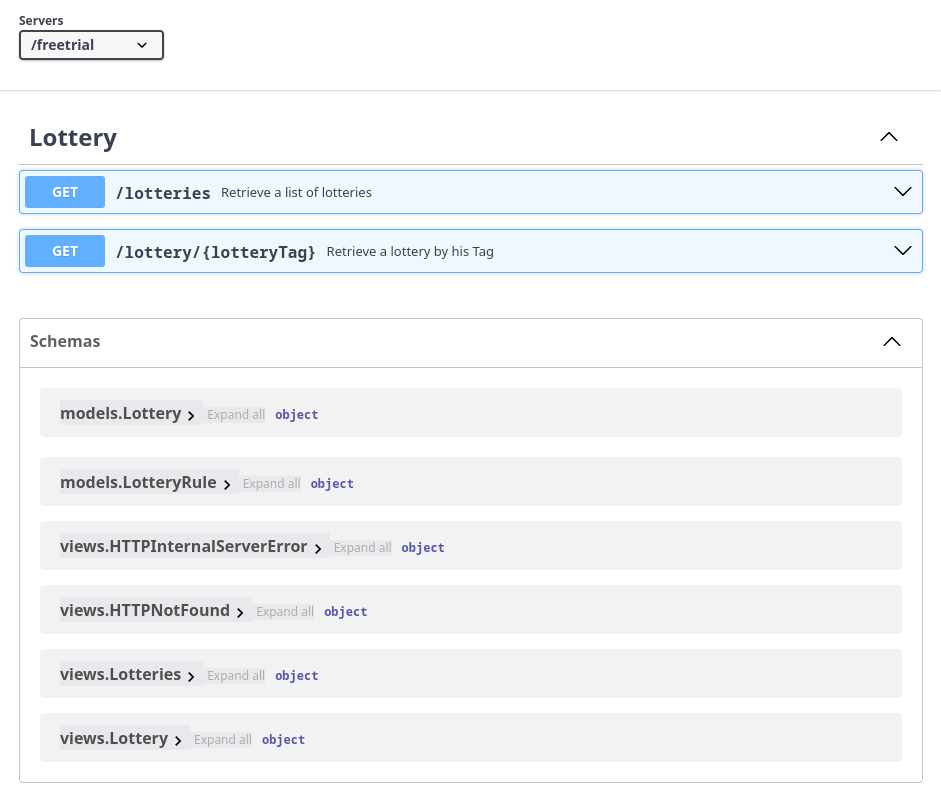Click chevron icon beside views.HTTPNotFound
This screenshot has width=941, height=799.
240,612
